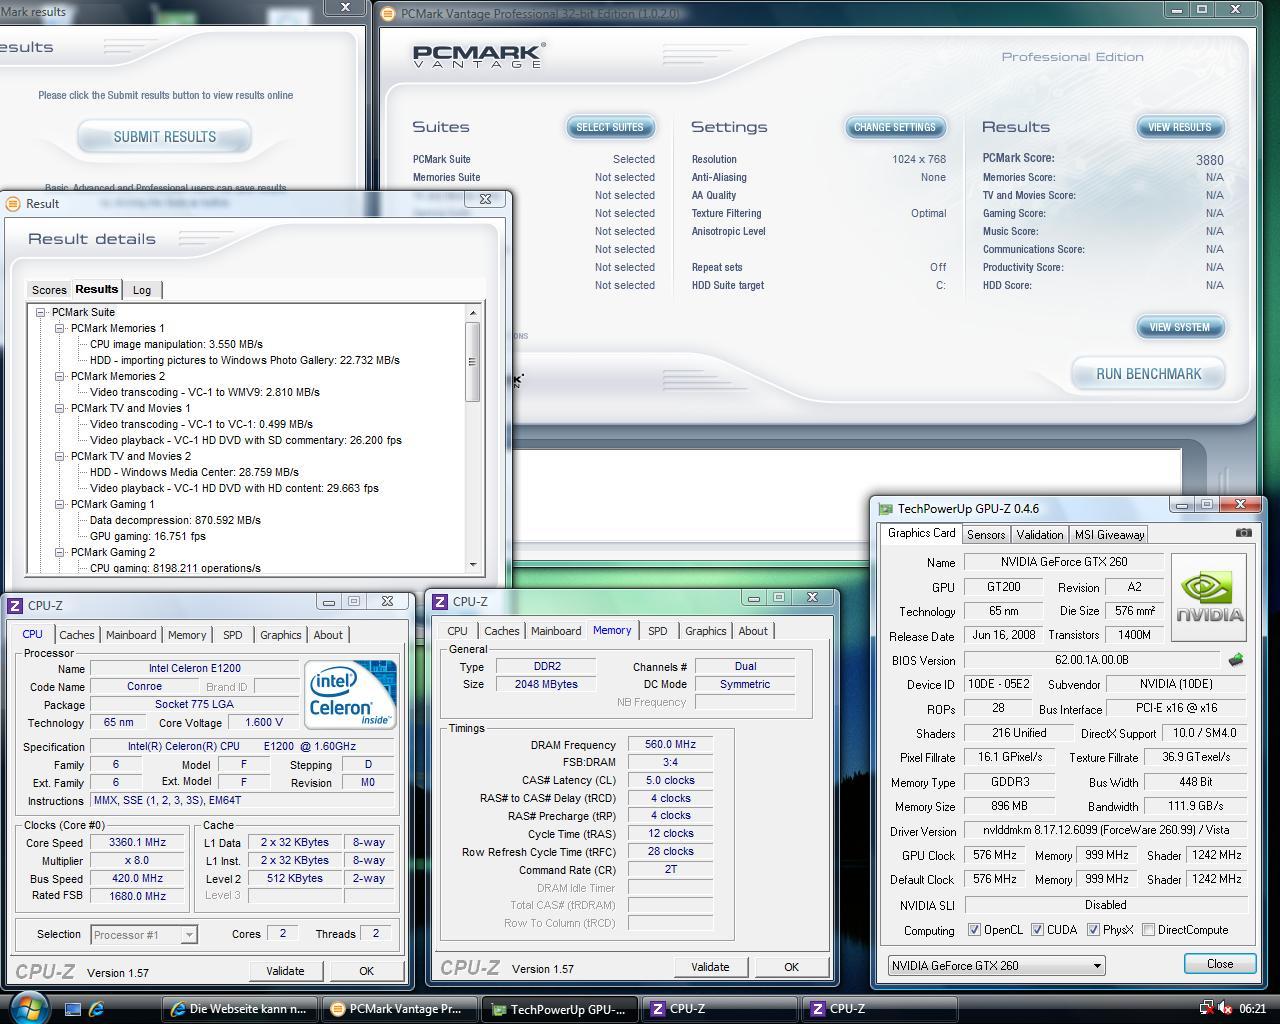Click the GPU-Z title bar app icon
The width and height of the screenshot is (1280, 1024).
tap(885, 509)
